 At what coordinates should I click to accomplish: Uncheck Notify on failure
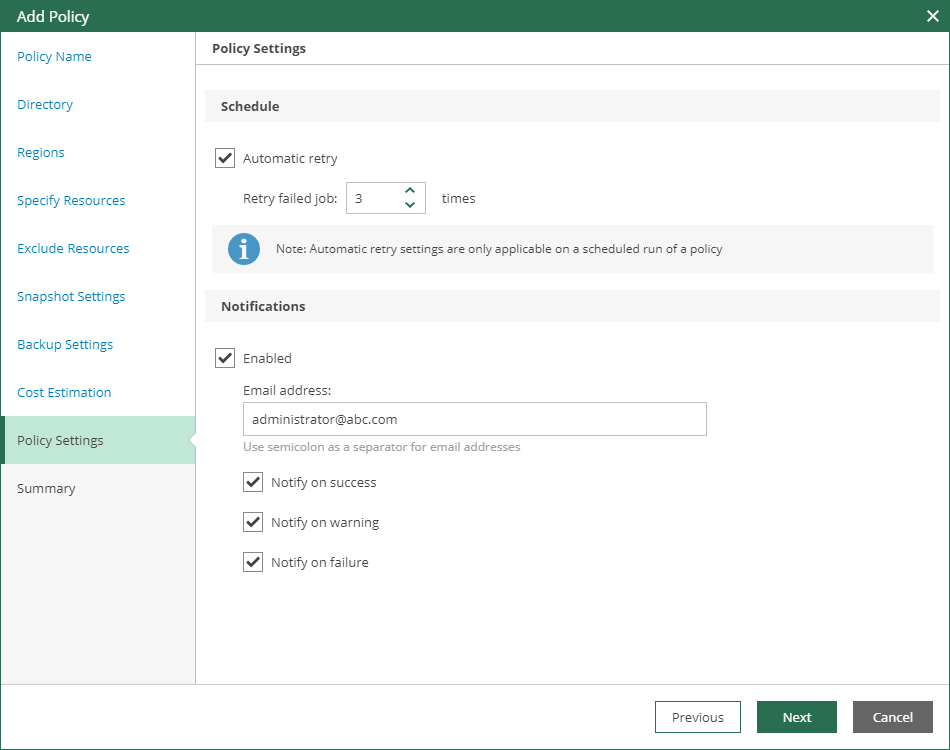click(x=253, y=562)
